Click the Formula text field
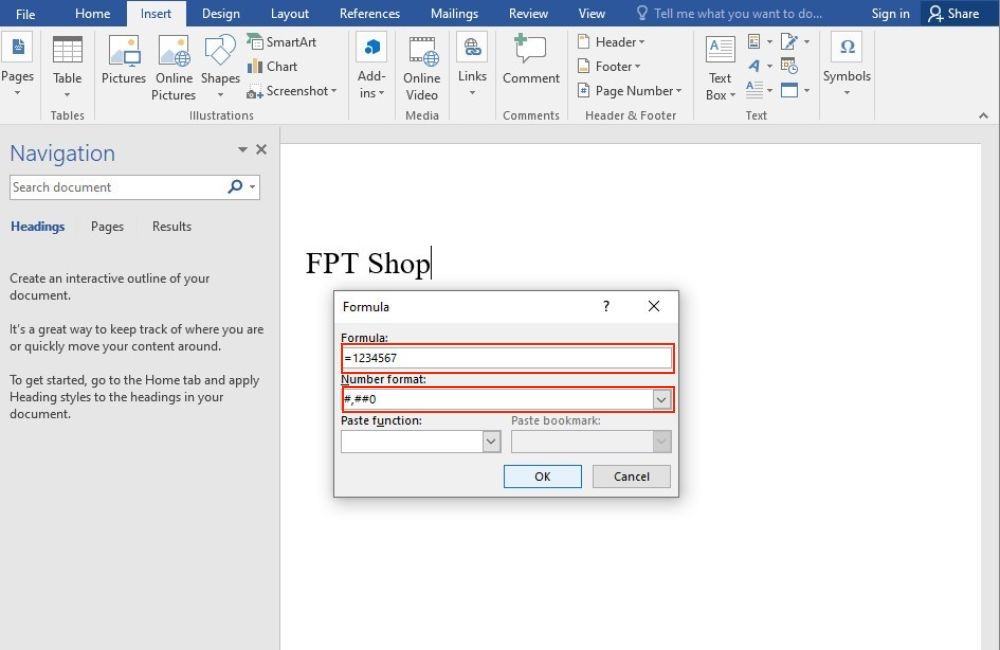This screenshot has height=650, width=1000. [507, 358]
